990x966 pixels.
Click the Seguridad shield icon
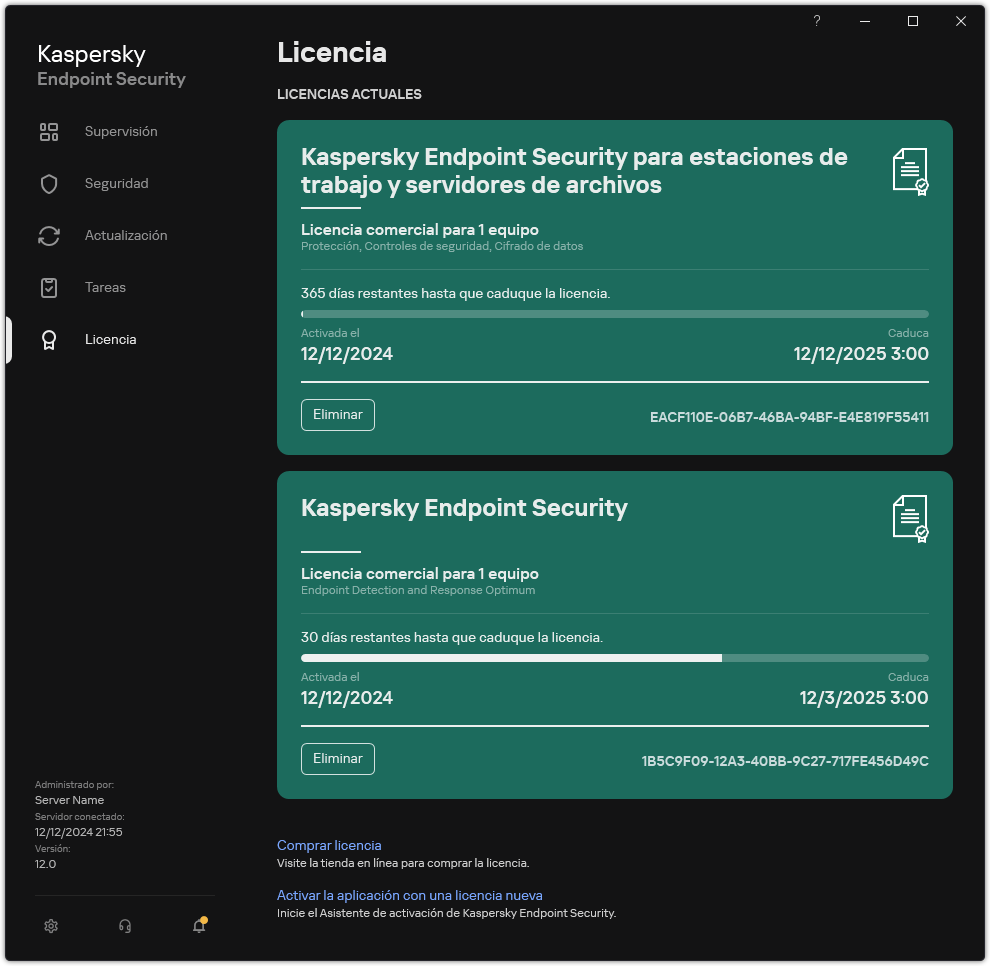49,184
